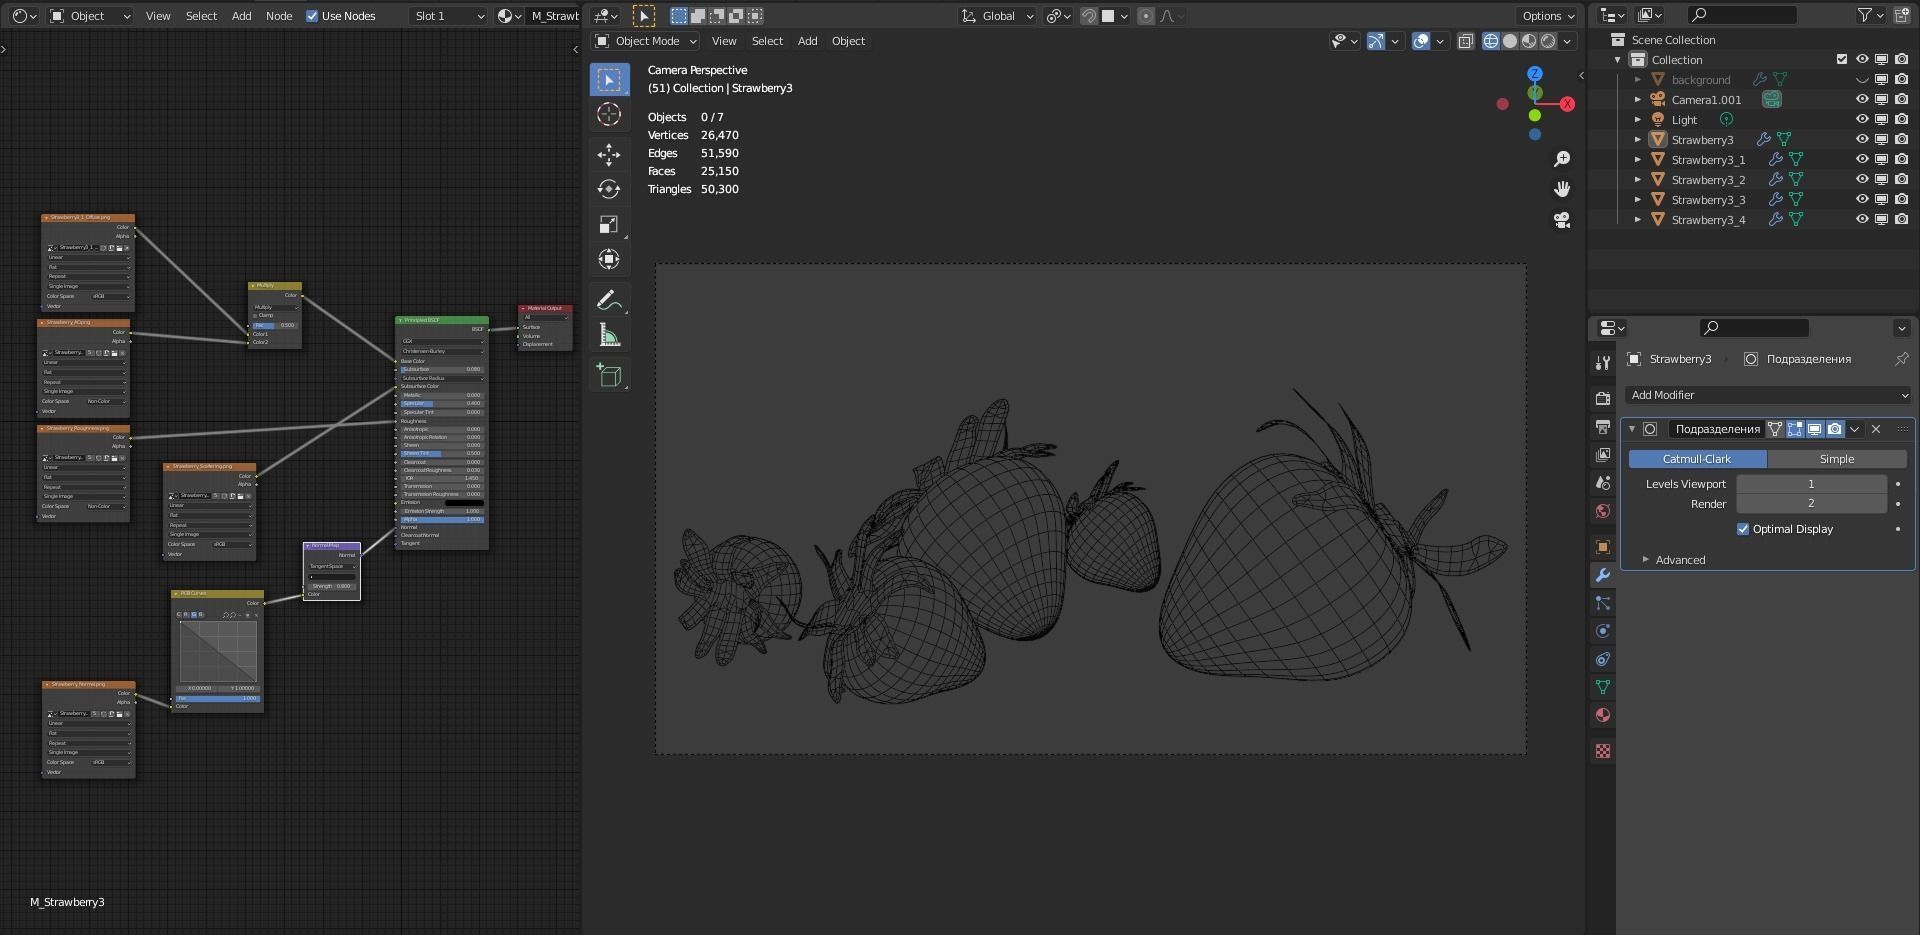This screenshot has height=935, width=1920.
Task: Open viewport Object menu
Action: point(848,41)
